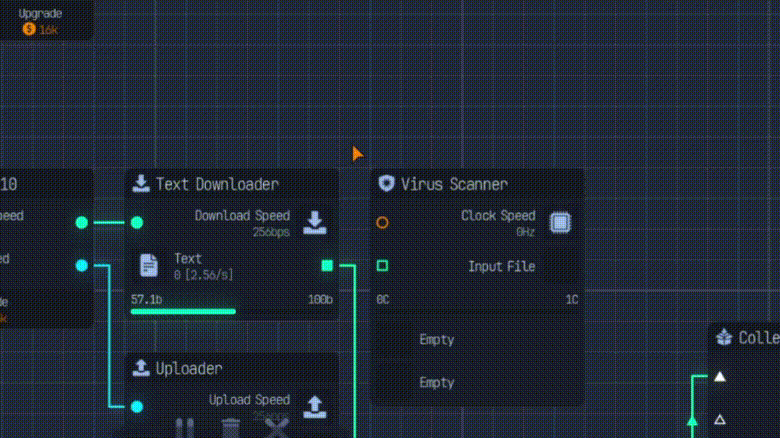Select the green square Input File port
The height and width of the screenshot is (438, 780).
(382, 266)
